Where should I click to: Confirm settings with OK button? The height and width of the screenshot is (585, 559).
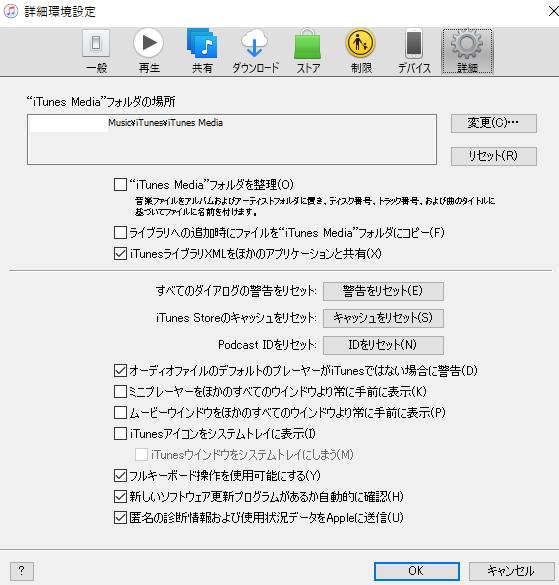pyautogui.click(x=416, y=571)
